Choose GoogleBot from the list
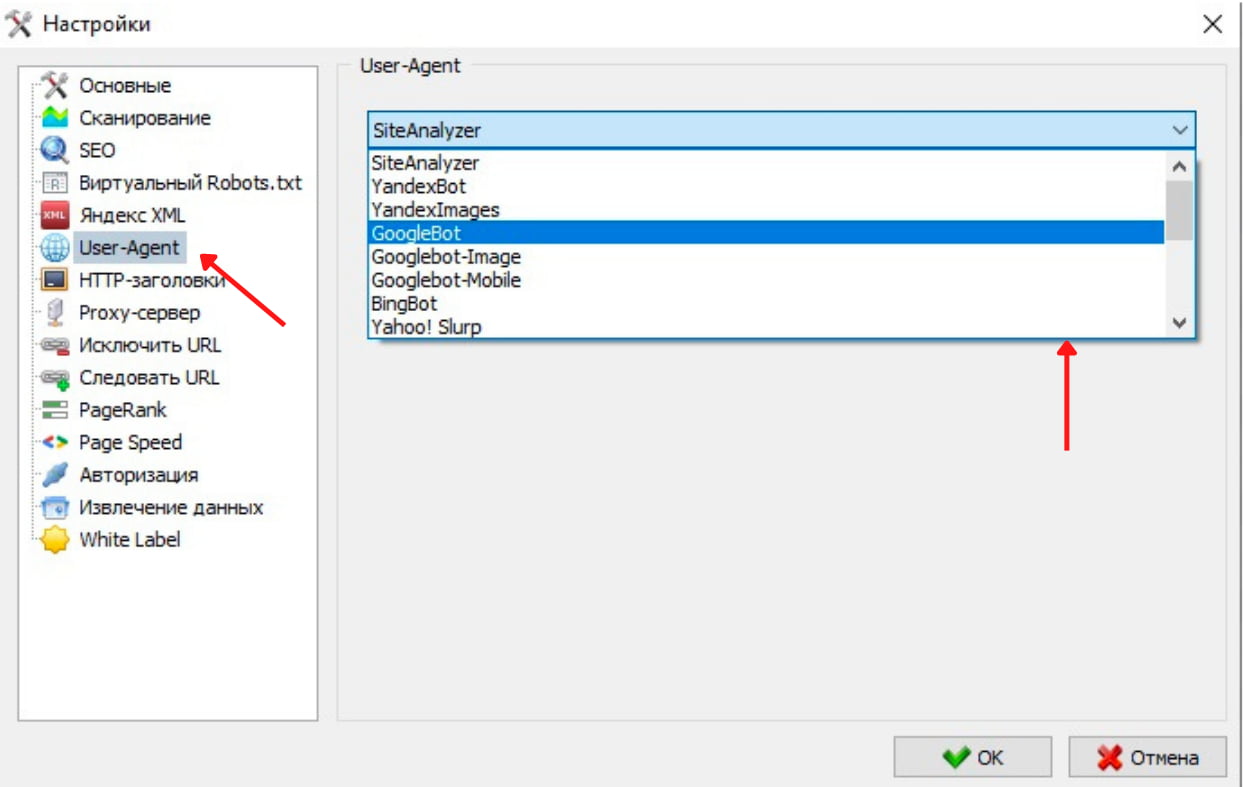 766,232
